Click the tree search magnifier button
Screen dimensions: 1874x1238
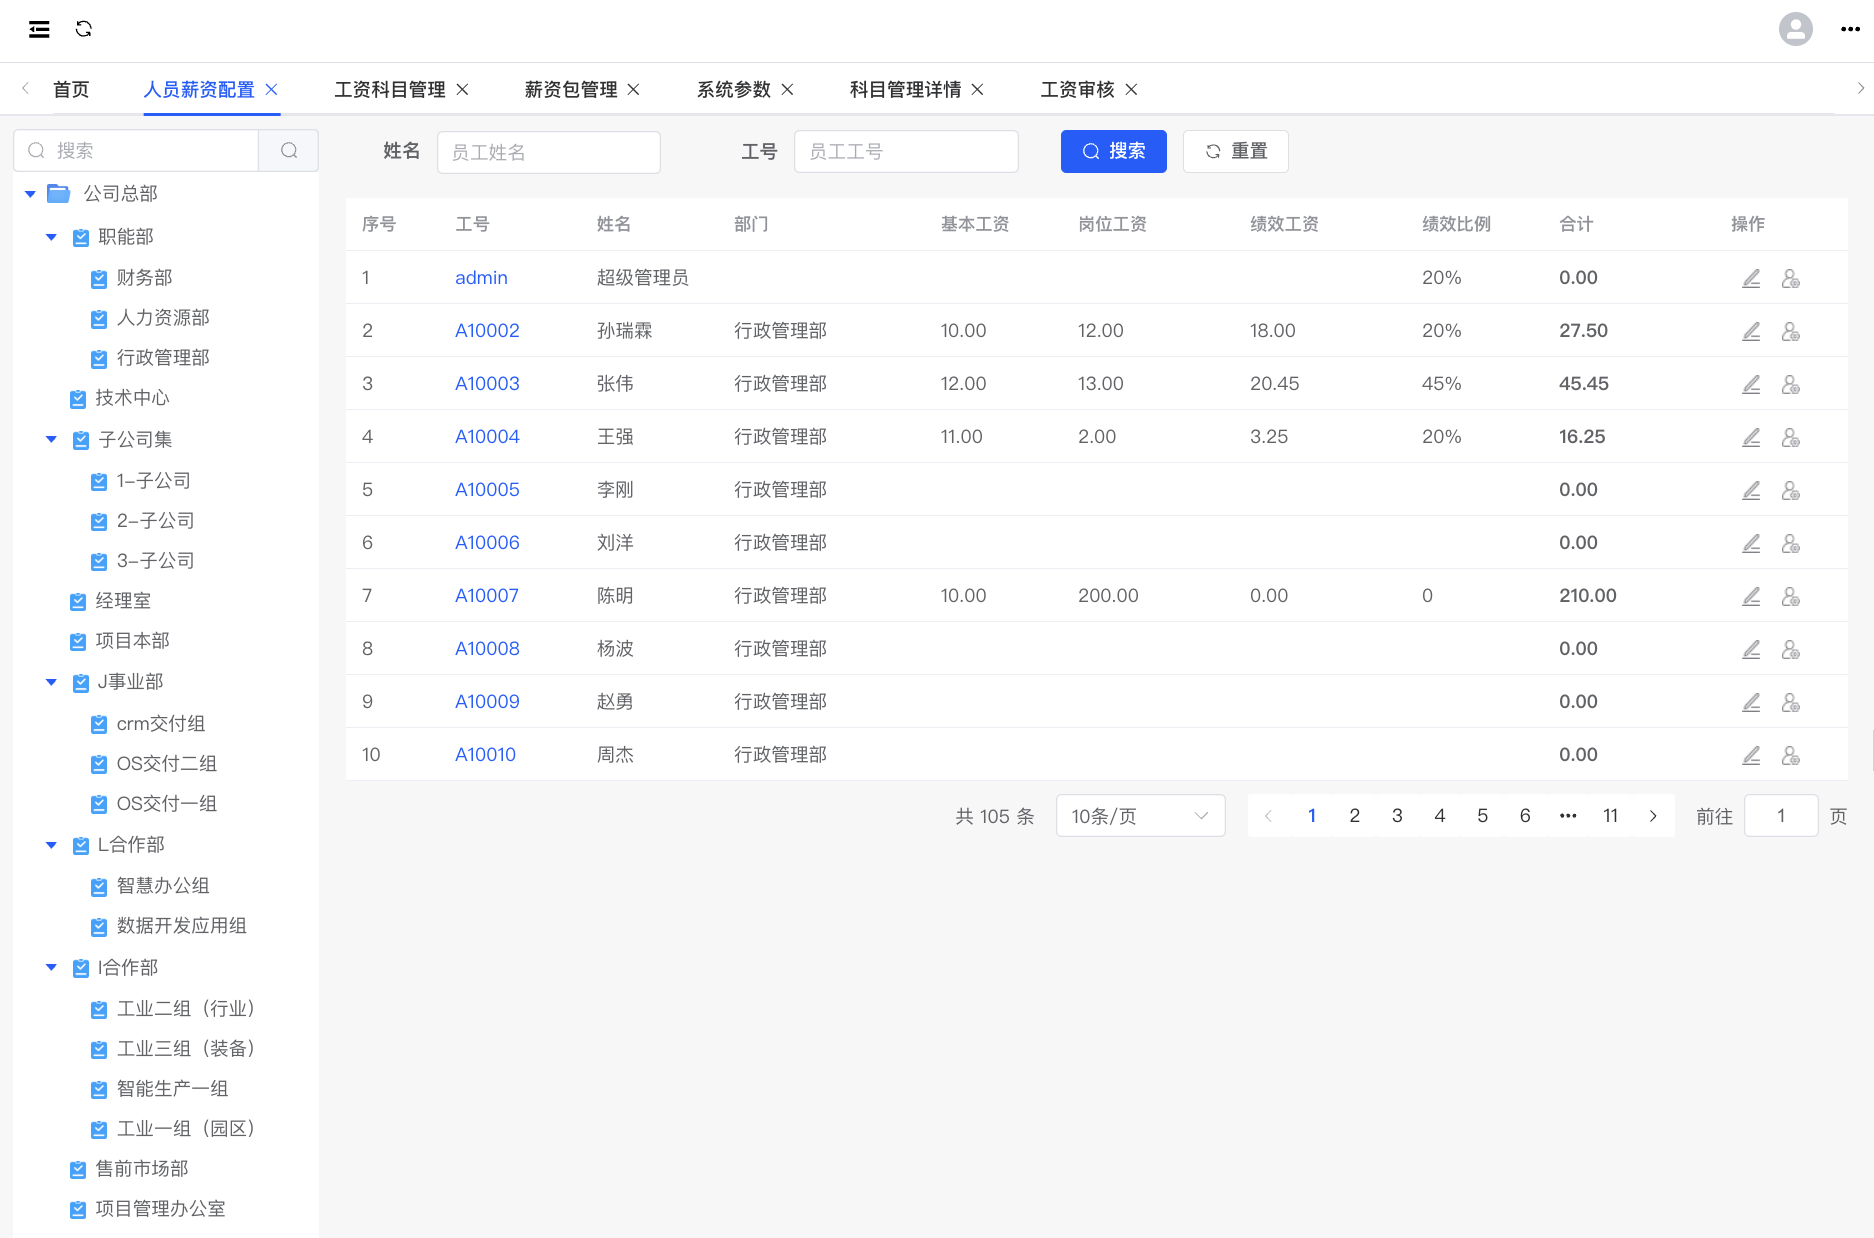(x=289, y=150)
